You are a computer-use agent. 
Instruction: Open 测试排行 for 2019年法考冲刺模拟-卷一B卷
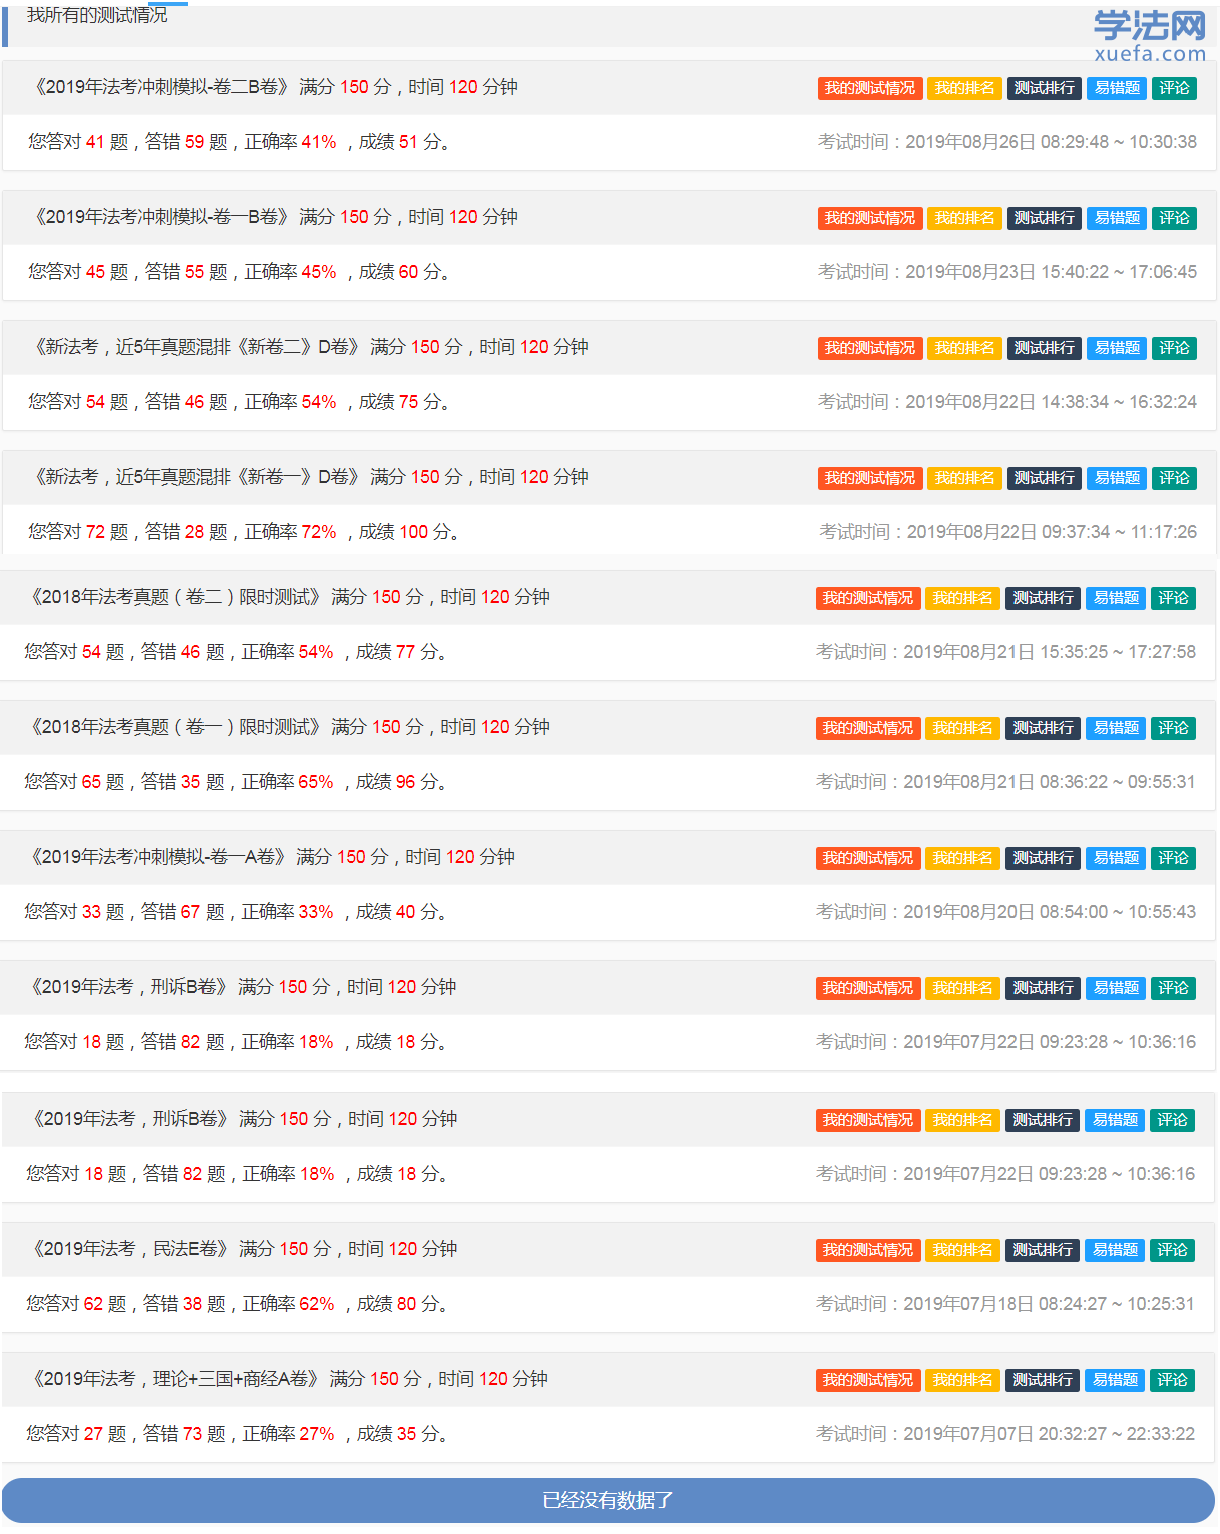tap(1044, 218)
